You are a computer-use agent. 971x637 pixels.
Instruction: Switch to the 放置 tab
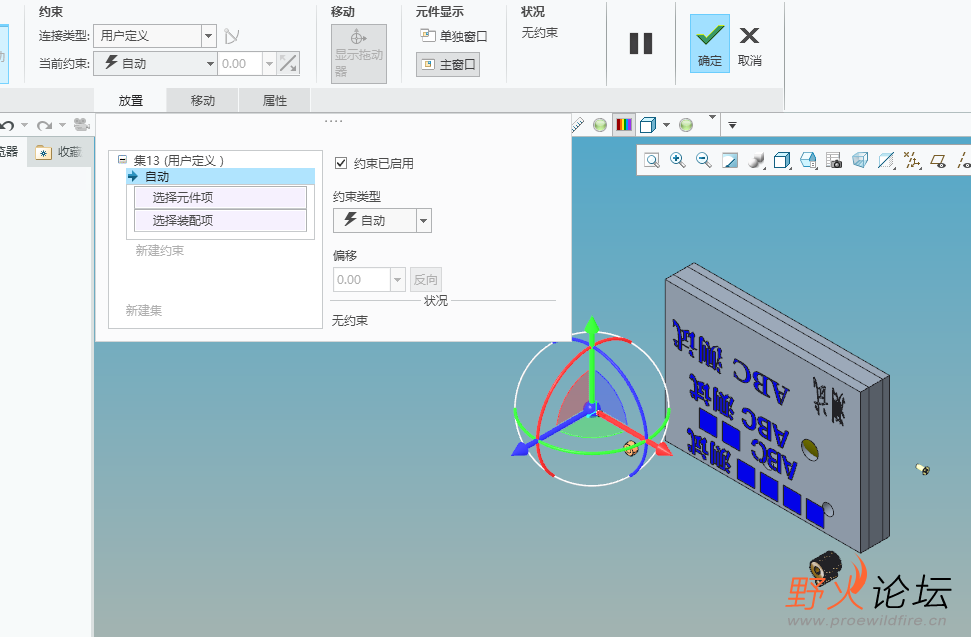click(x=131, y=100)
